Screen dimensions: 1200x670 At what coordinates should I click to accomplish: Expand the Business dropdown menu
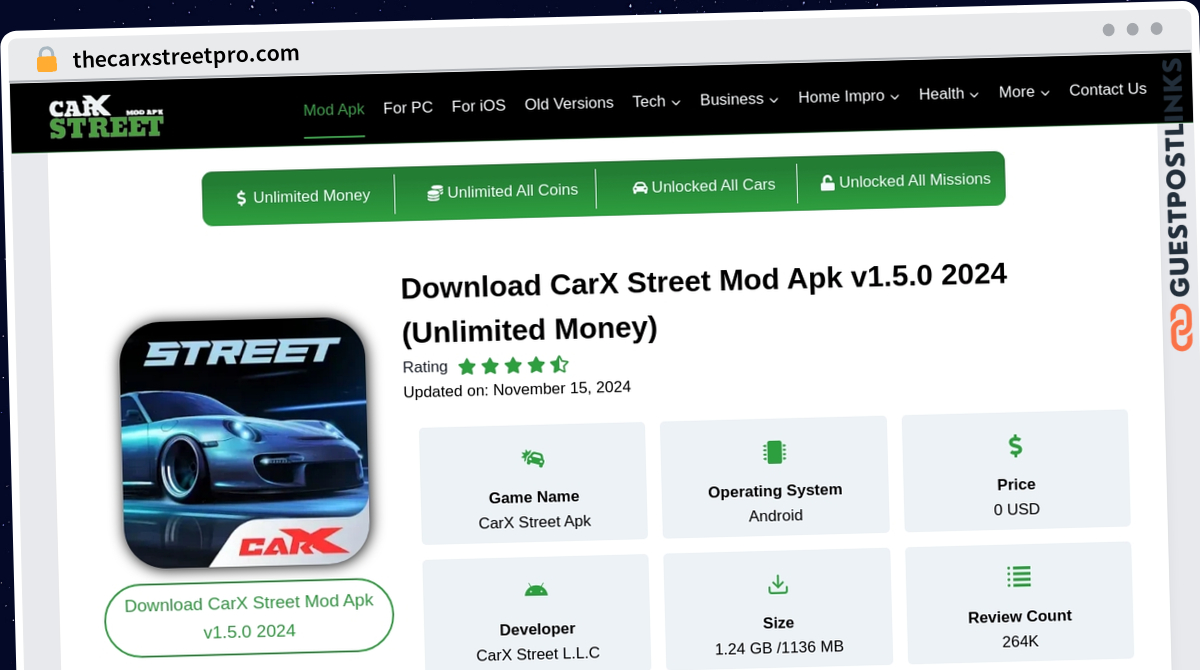739,99
